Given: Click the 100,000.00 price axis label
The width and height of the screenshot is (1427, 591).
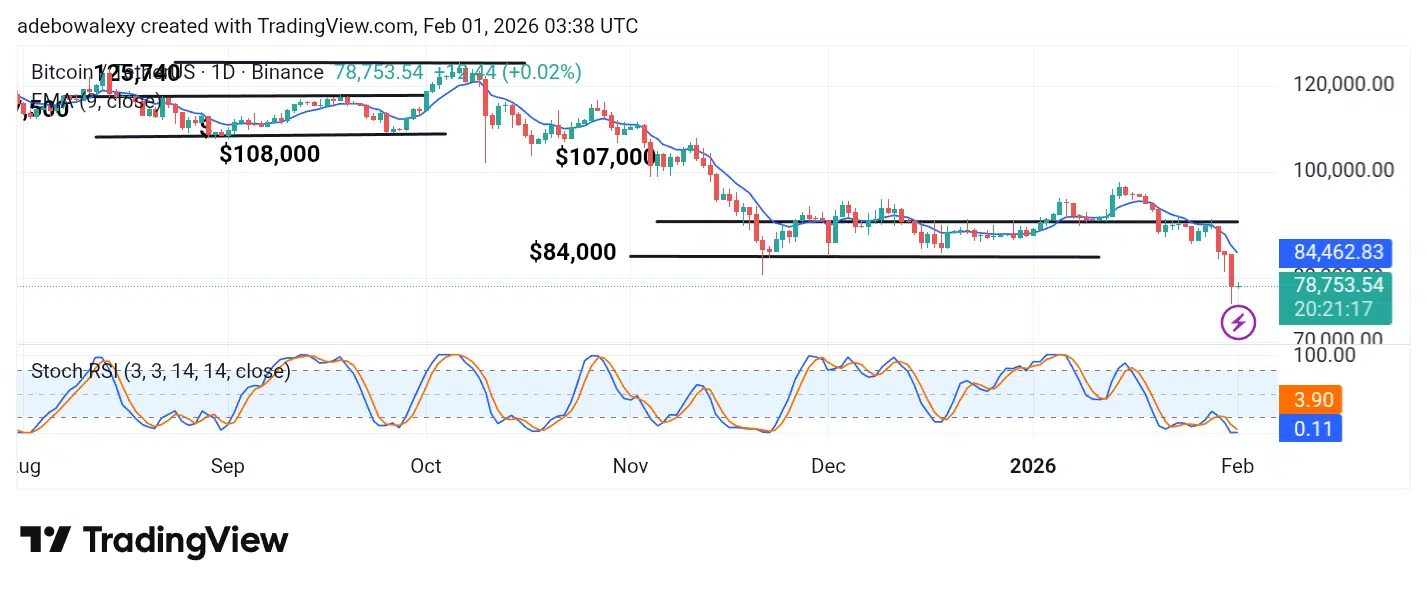Looking at the screenshot, I should click(x=1344, y=170).
